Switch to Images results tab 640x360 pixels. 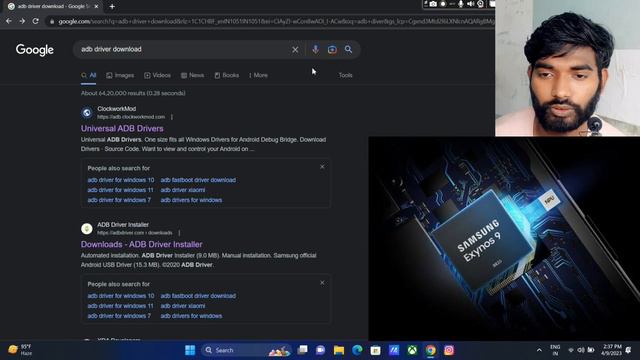[120, 75]
